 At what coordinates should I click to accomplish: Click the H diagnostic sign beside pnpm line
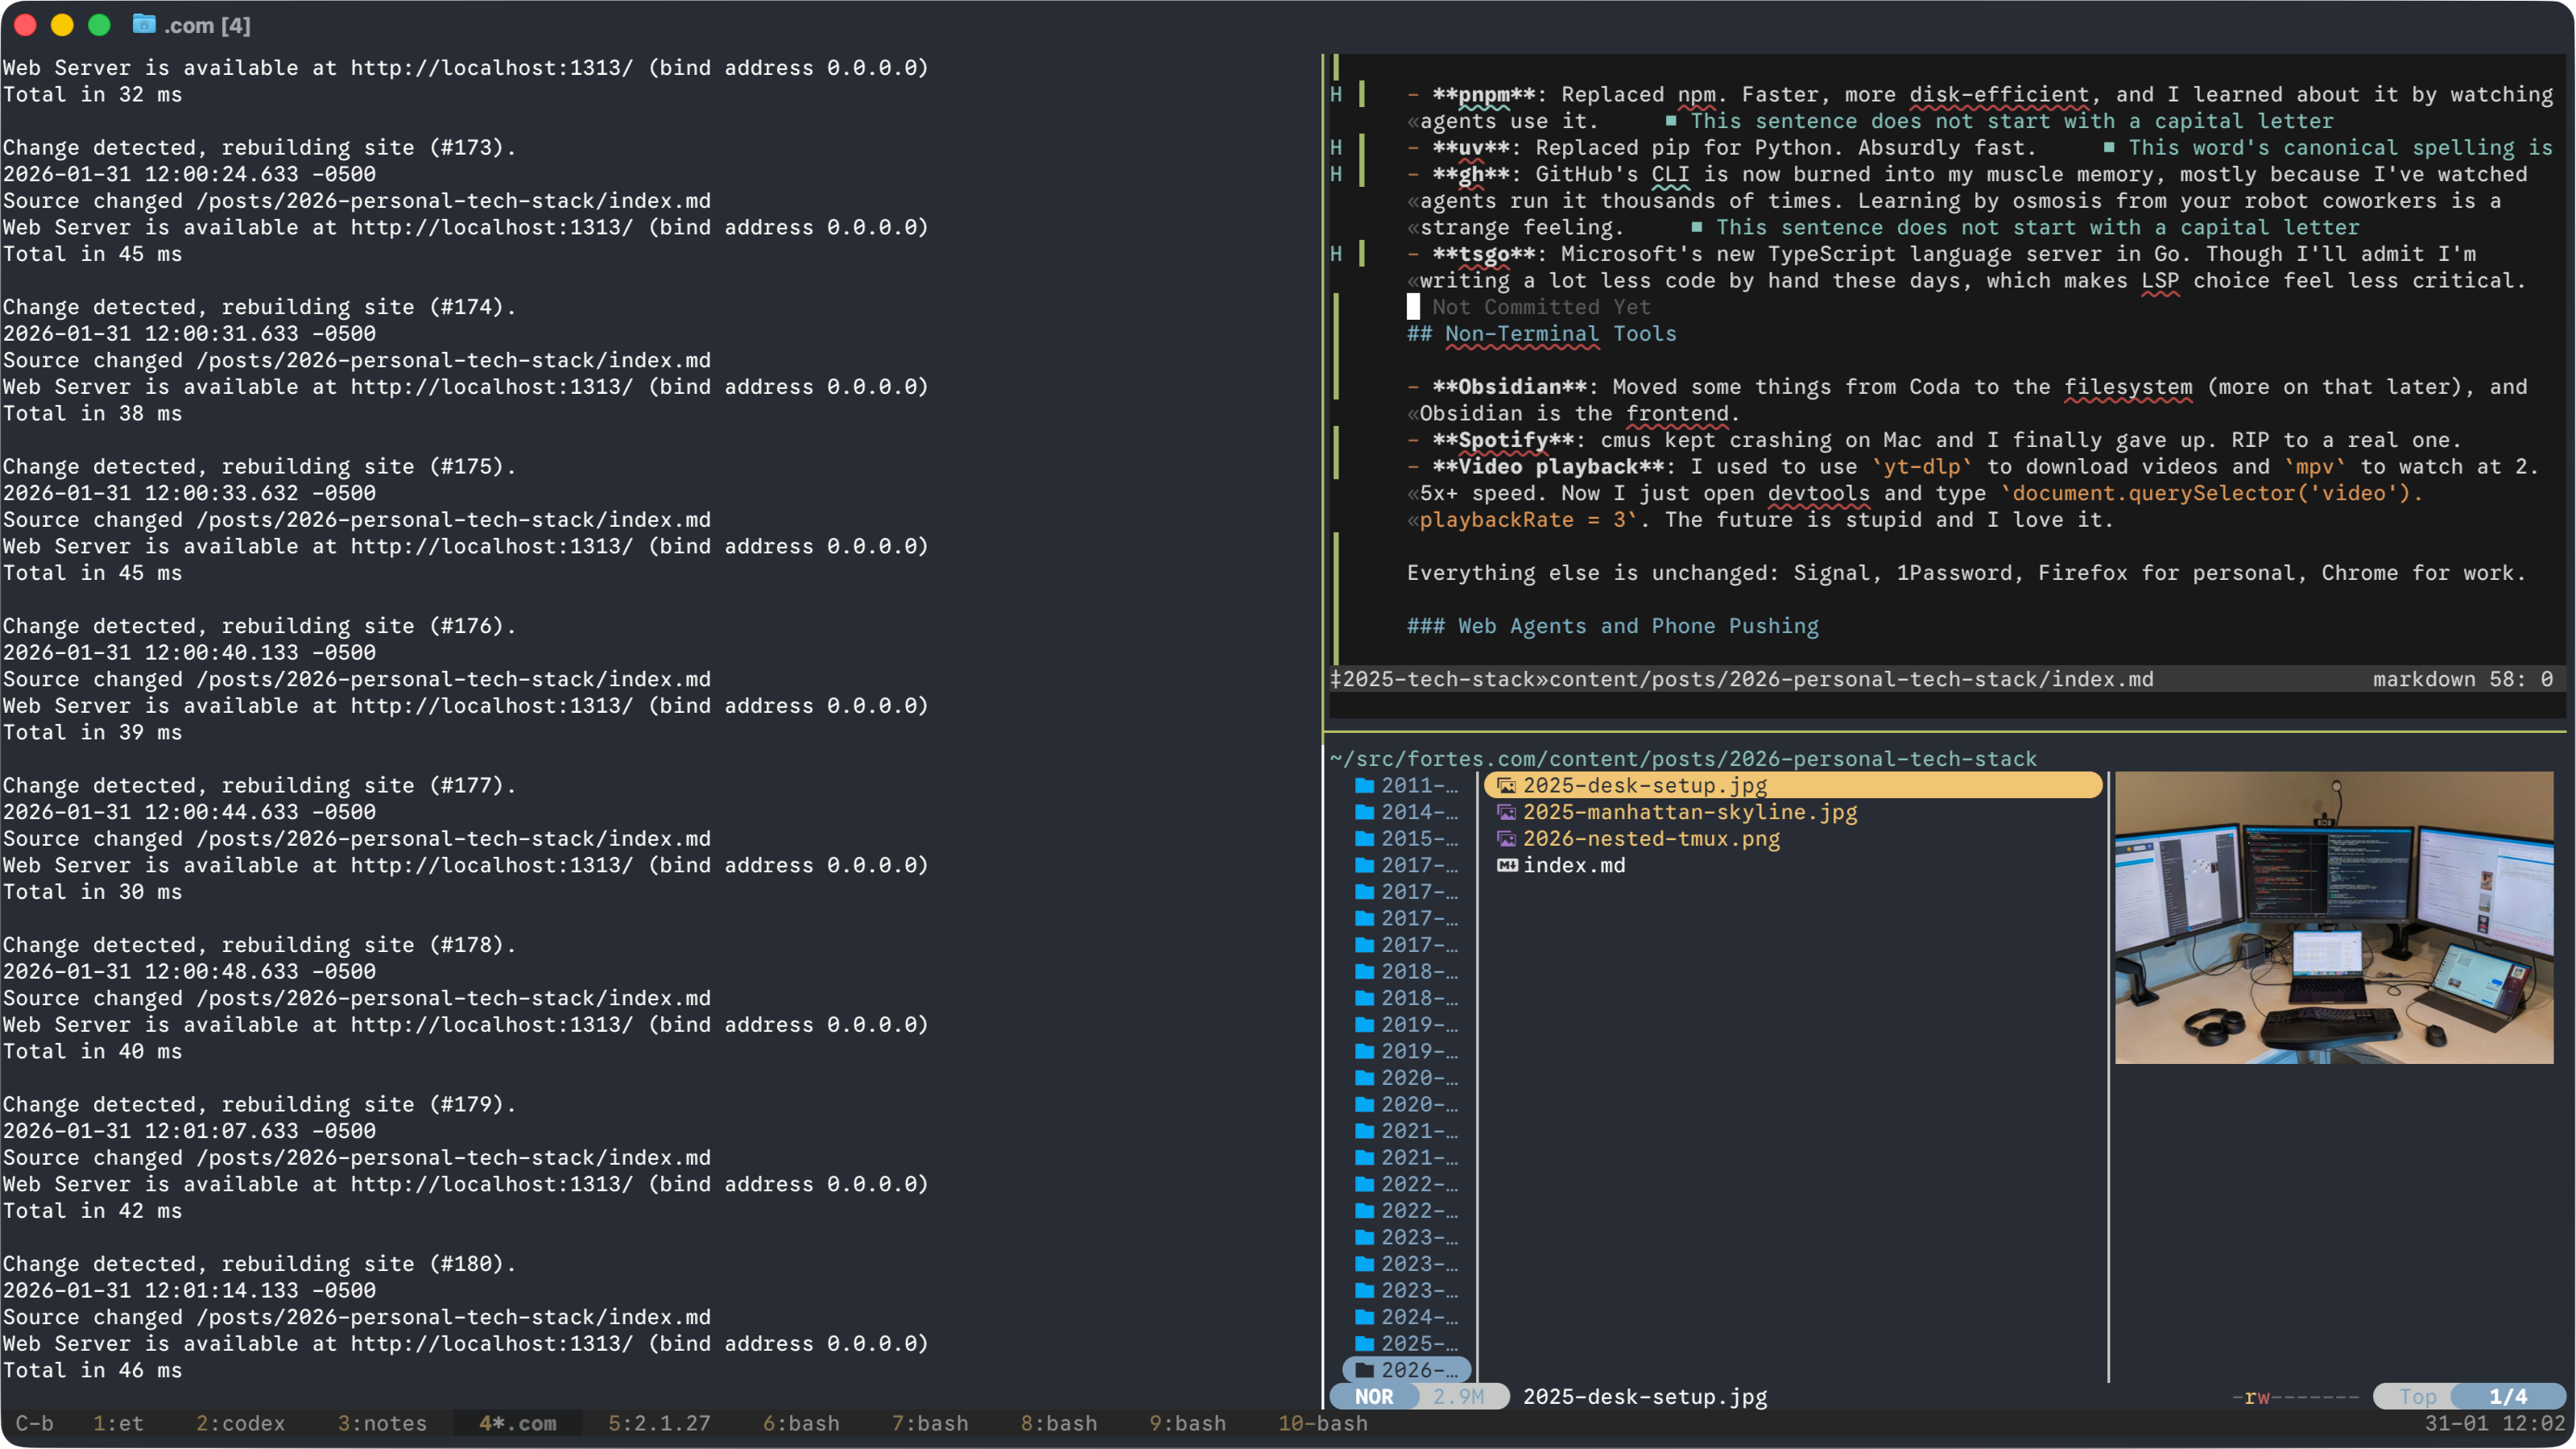1336,94
